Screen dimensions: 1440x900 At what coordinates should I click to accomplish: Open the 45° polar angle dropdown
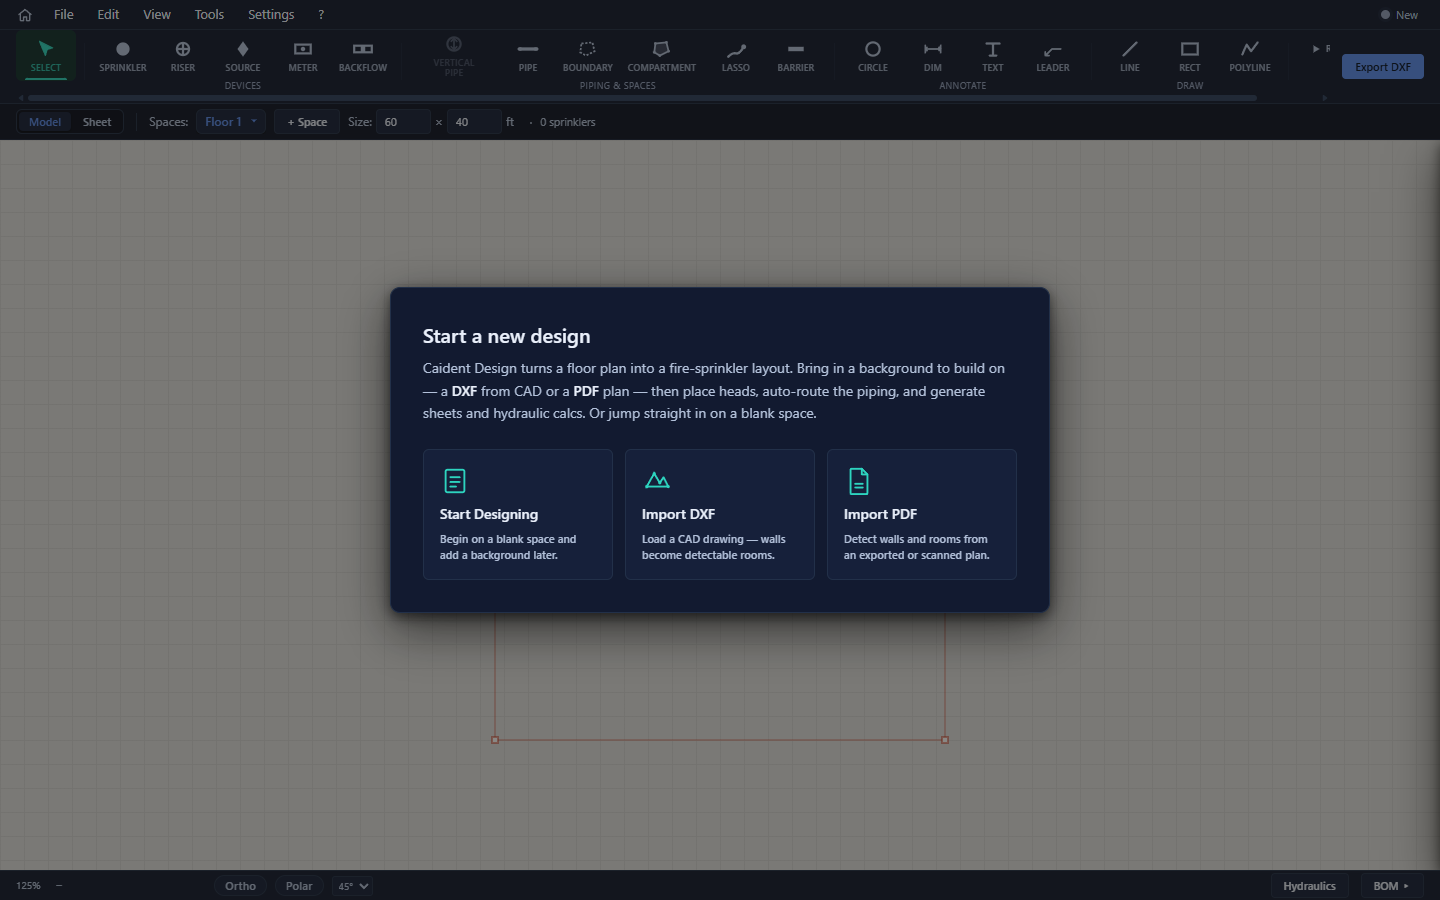click(353, 886)
